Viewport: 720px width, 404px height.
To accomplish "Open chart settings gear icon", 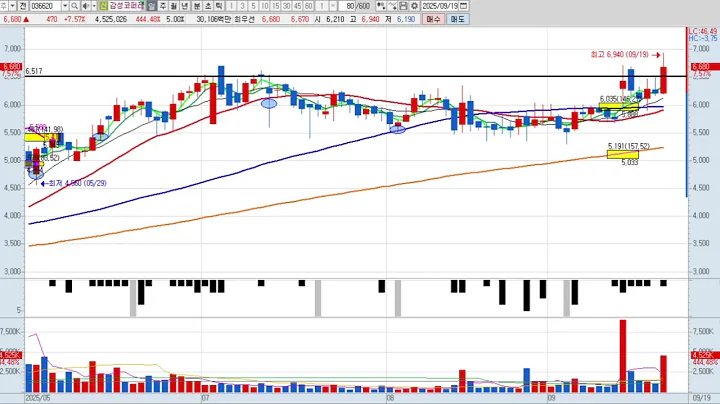I will [414, 6].
